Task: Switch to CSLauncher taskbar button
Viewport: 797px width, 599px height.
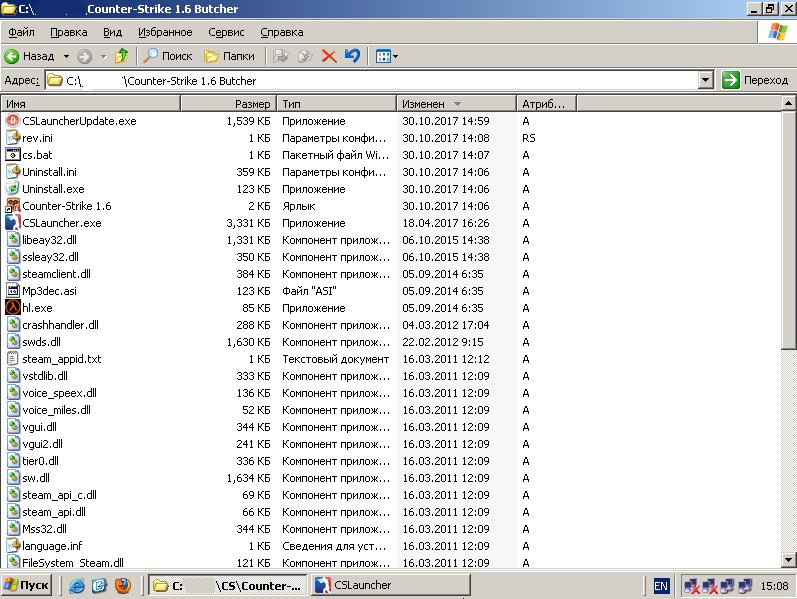Action: click(x=390, y=585)
